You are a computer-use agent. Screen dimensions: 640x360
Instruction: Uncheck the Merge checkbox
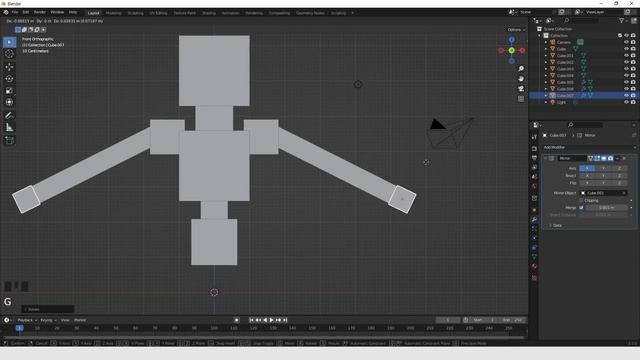(x=581, y=208)
